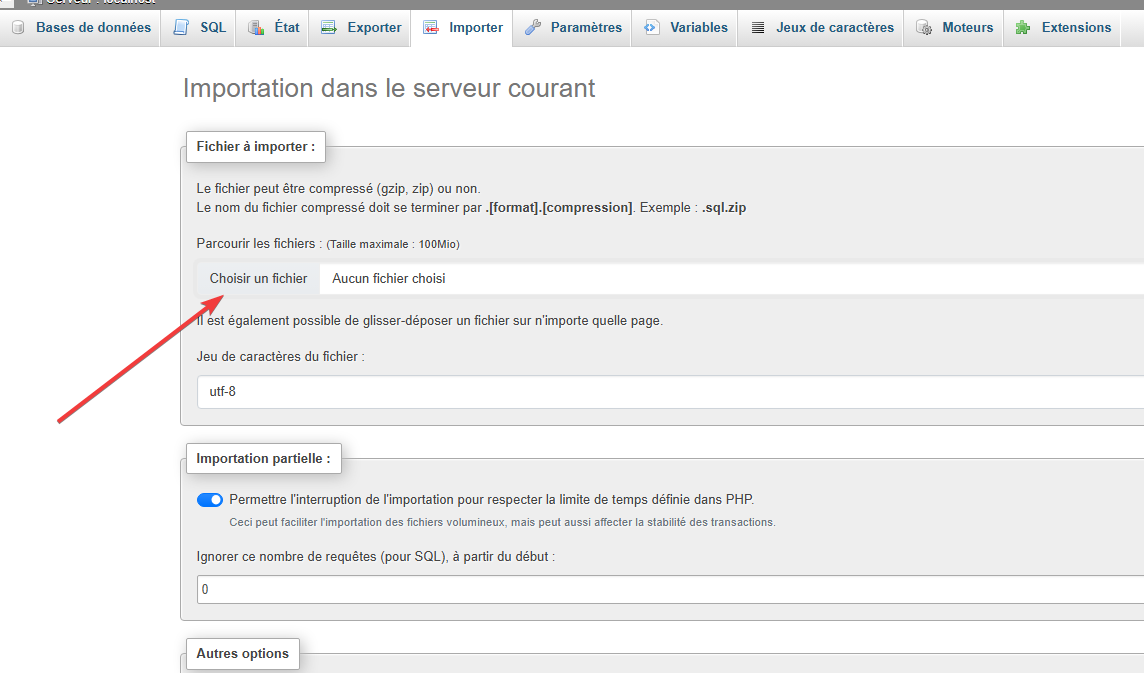Open the Extensions tab label

(x=1076, y=28)
